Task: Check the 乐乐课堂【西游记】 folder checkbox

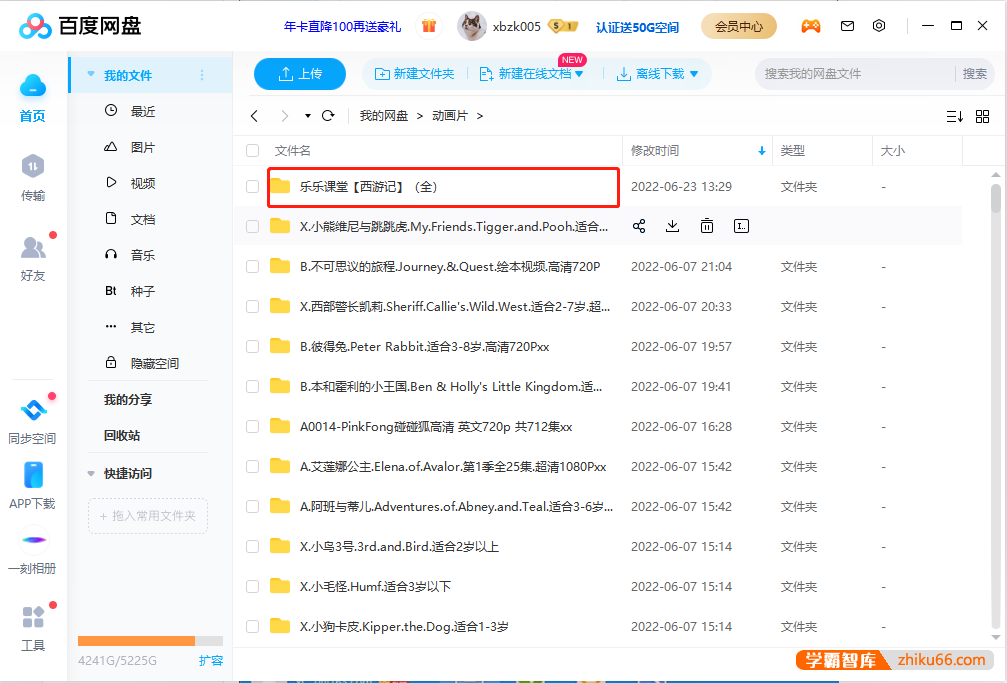Action: pos(252,186)
